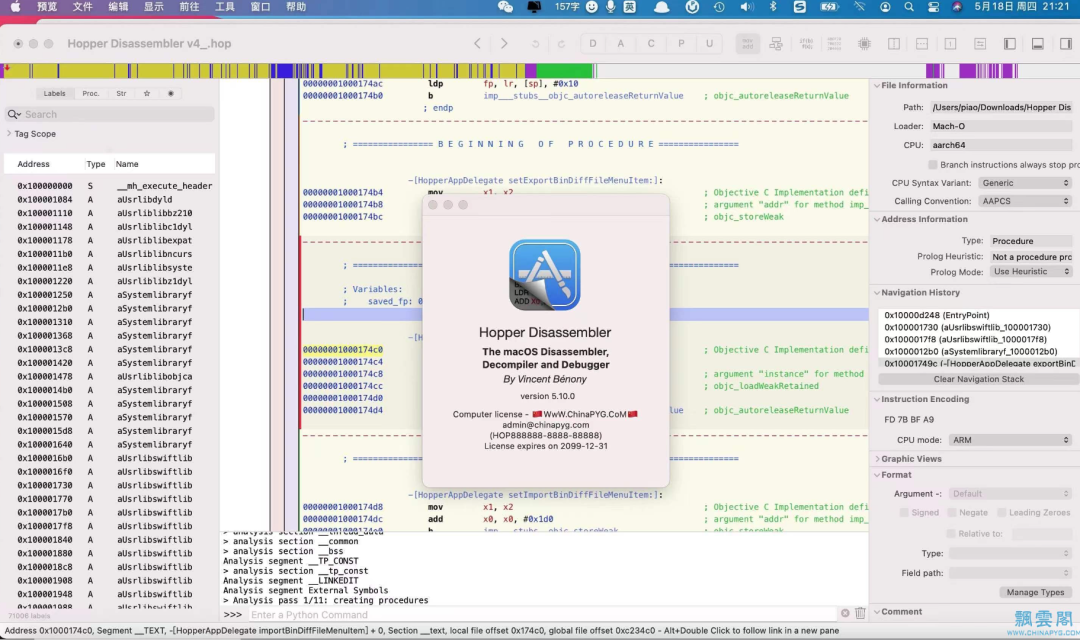1080x643 pixels.
Task: Toggle the Relative to checkbox
Action: 951,534
